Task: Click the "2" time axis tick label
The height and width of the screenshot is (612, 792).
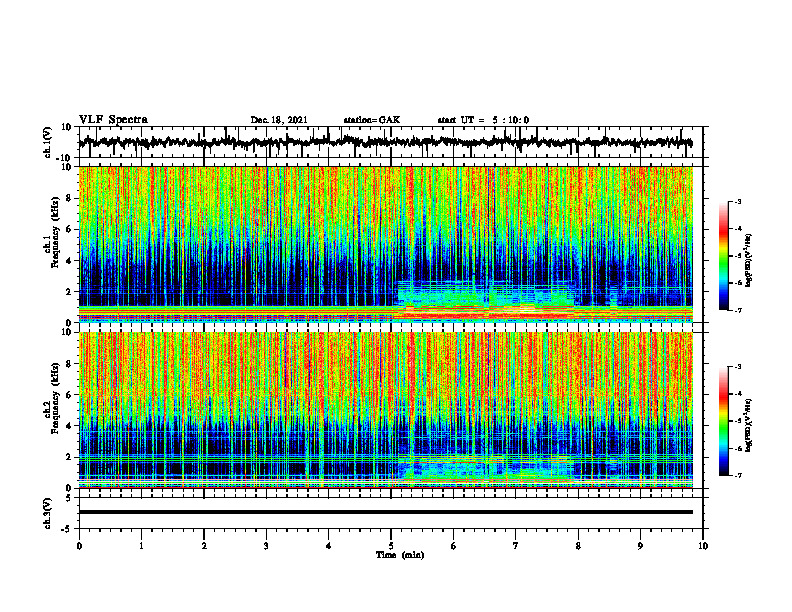Action: click(x=204, y=546)
